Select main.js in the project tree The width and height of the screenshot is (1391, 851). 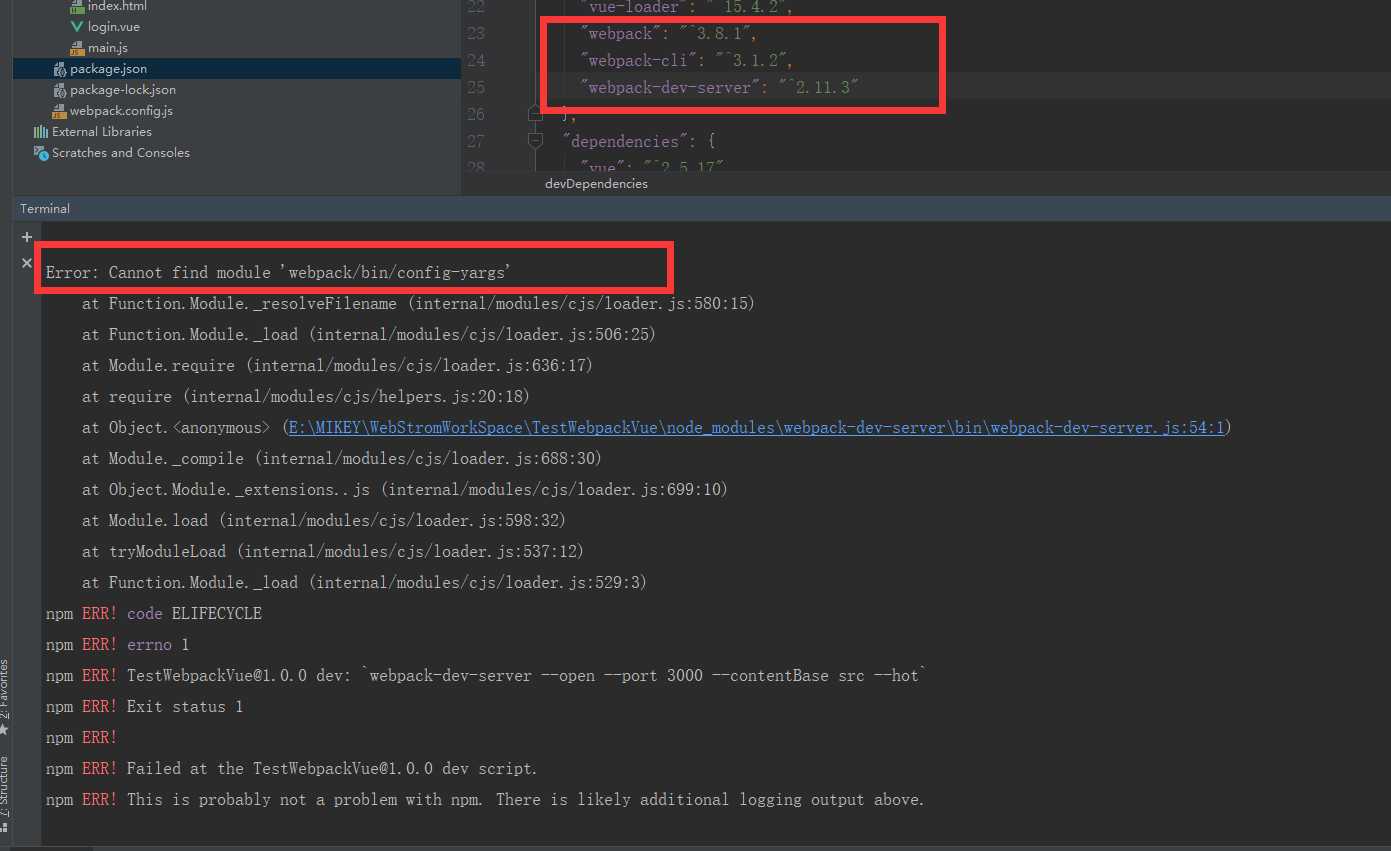coord(107,48)
